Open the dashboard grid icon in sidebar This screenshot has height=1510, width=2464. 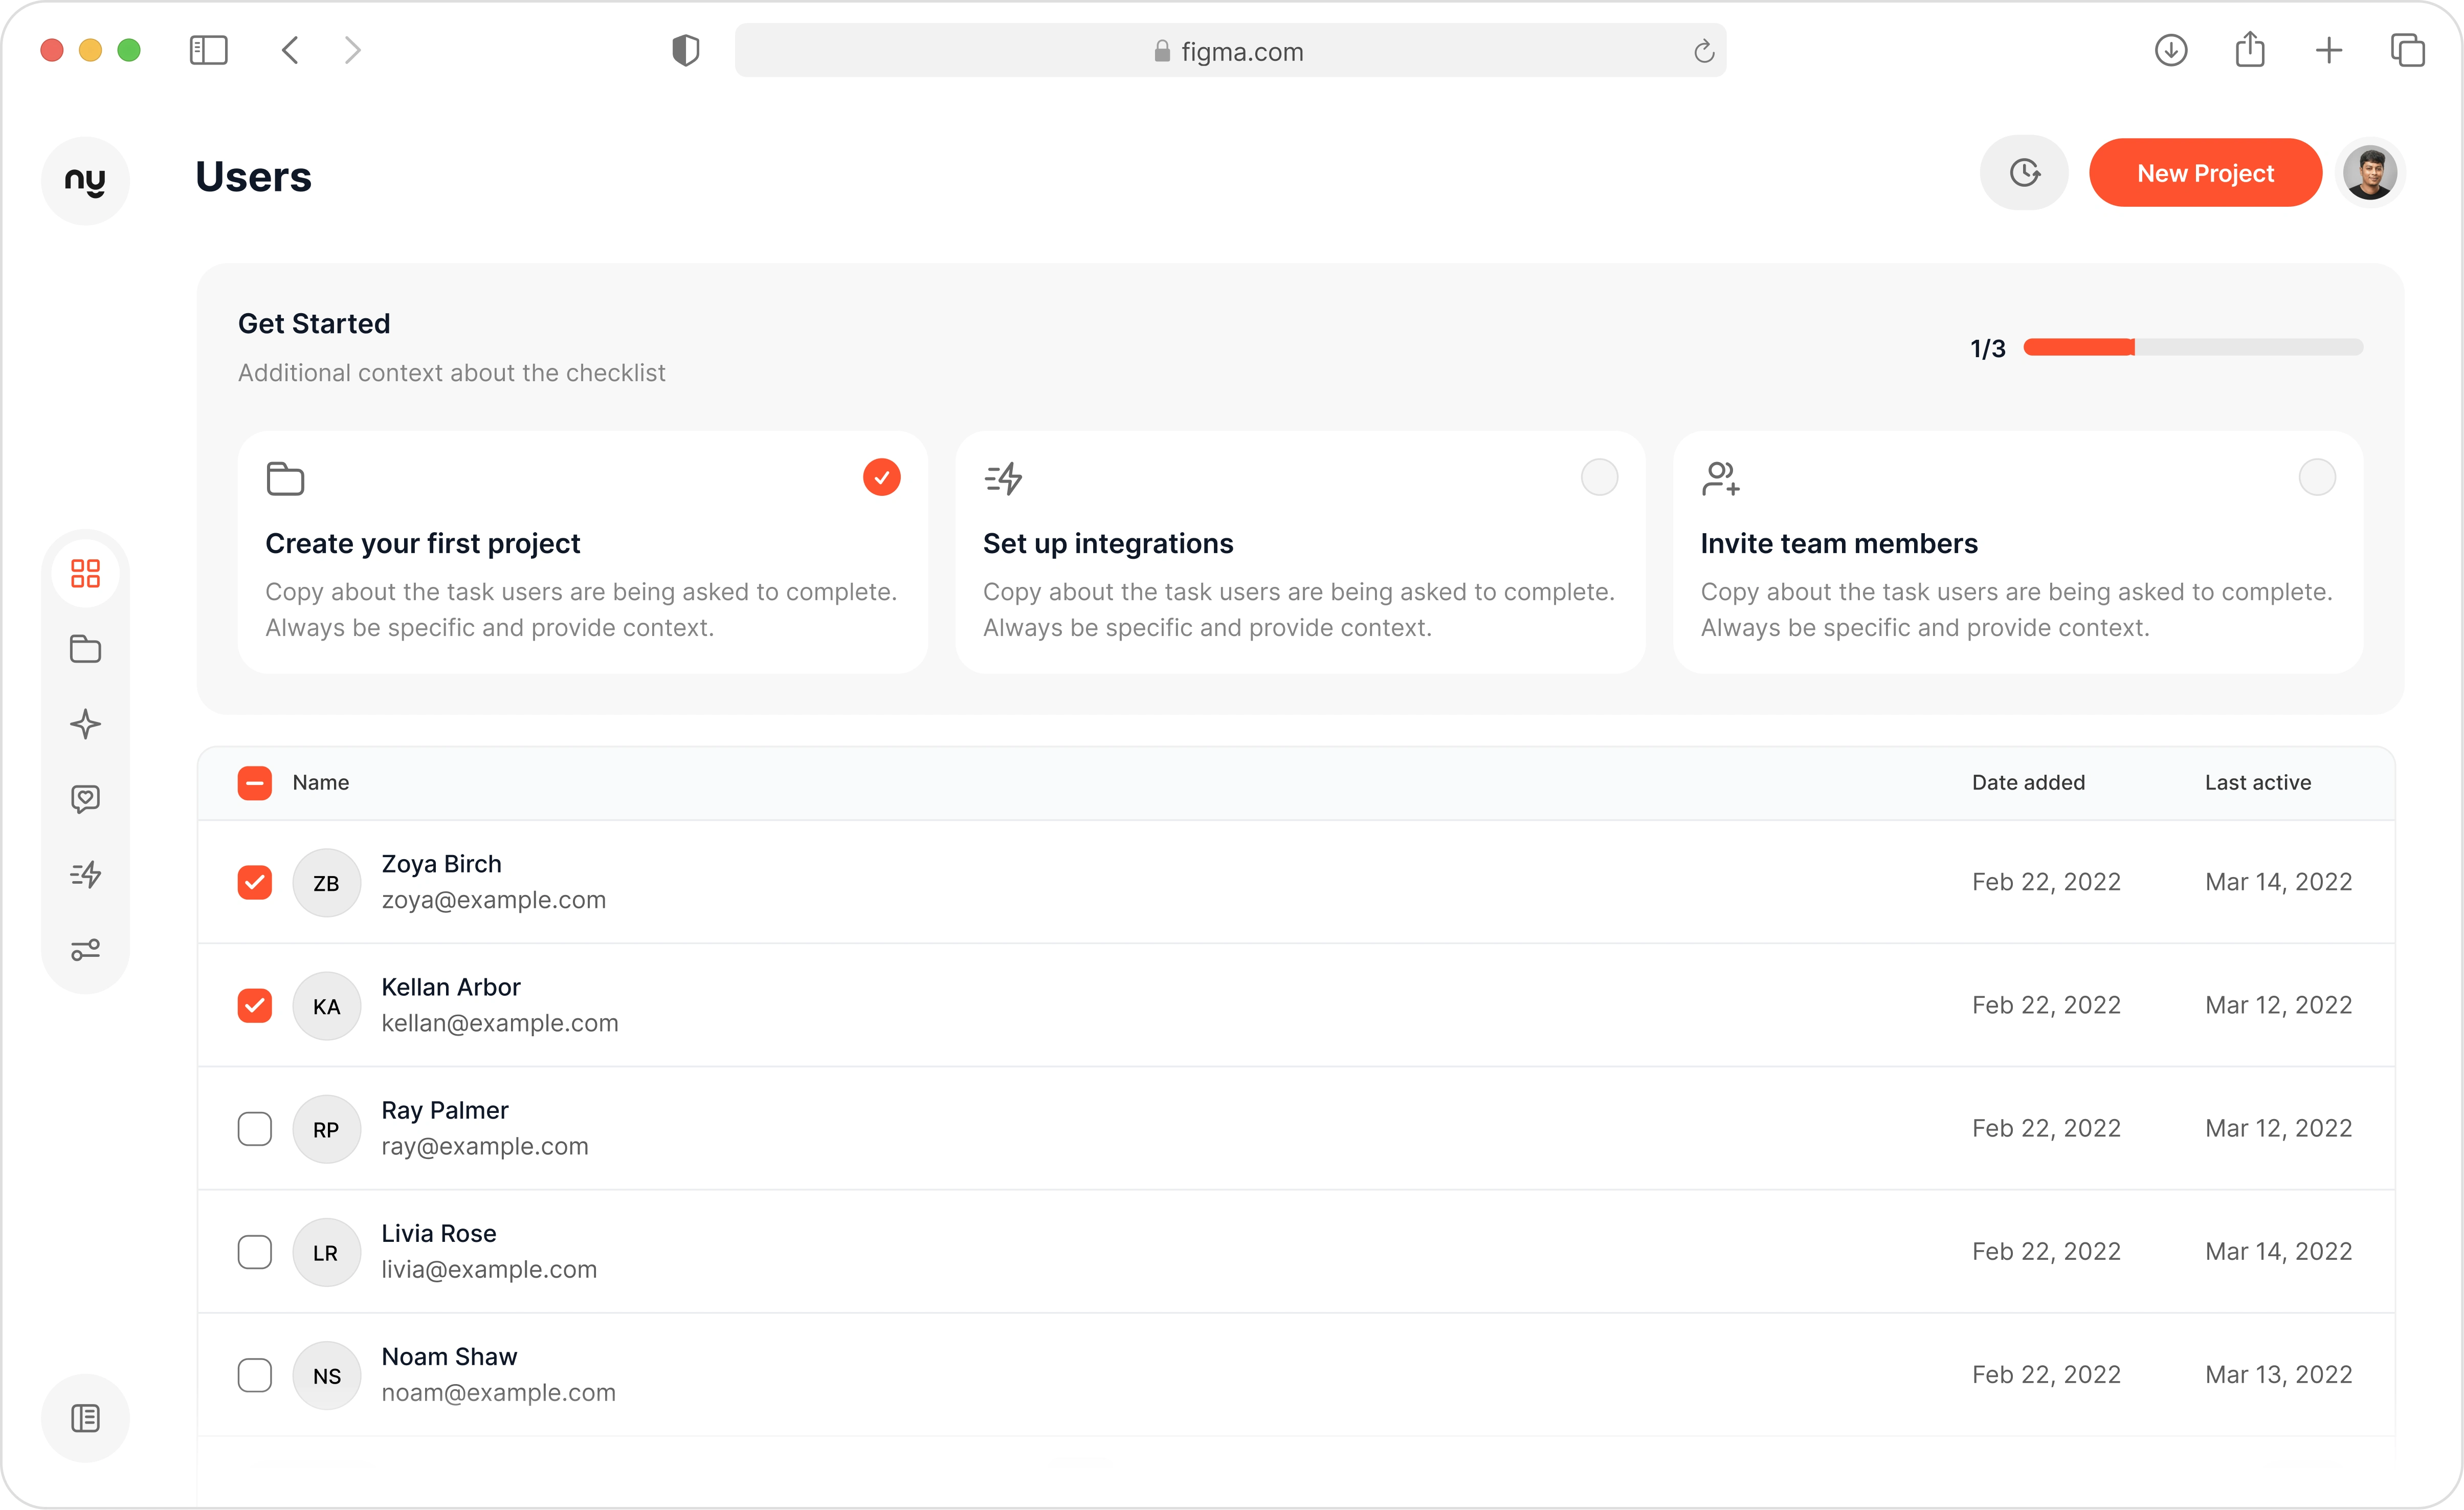[85, 573]
